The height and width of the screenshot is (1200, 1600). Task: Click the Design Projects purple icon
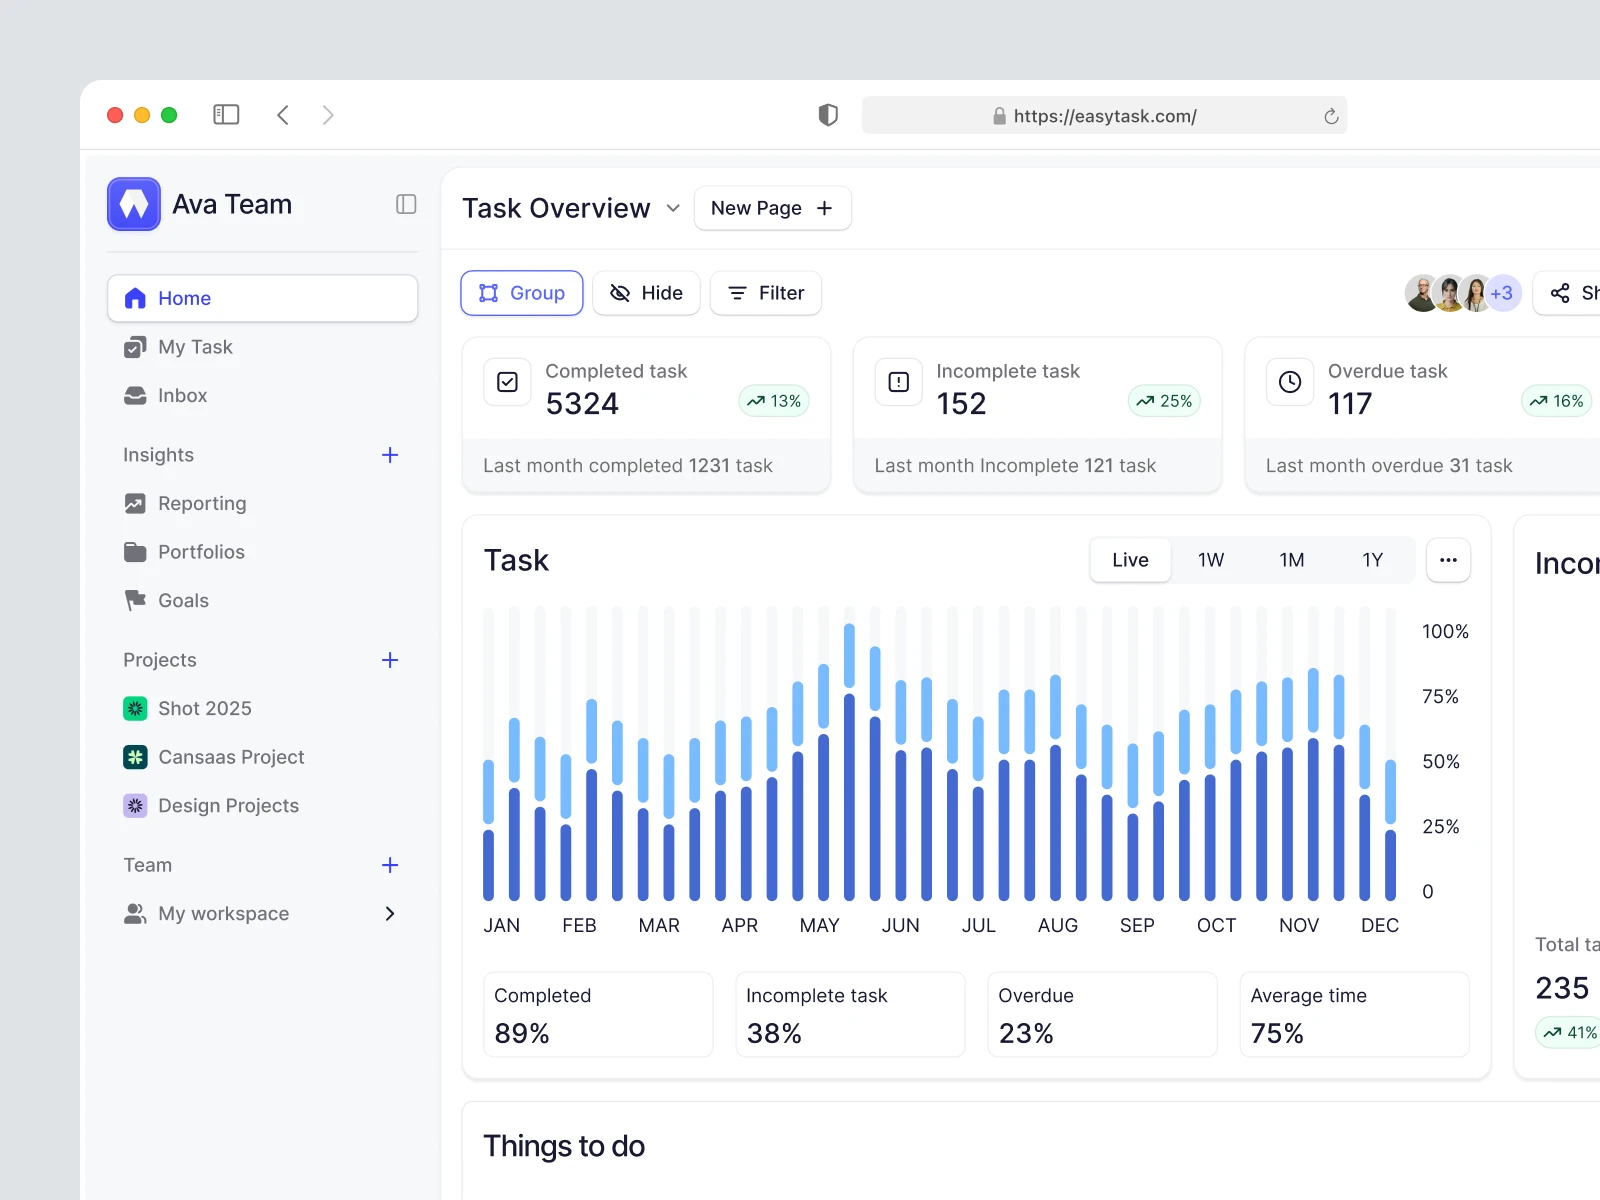[135, 805]
